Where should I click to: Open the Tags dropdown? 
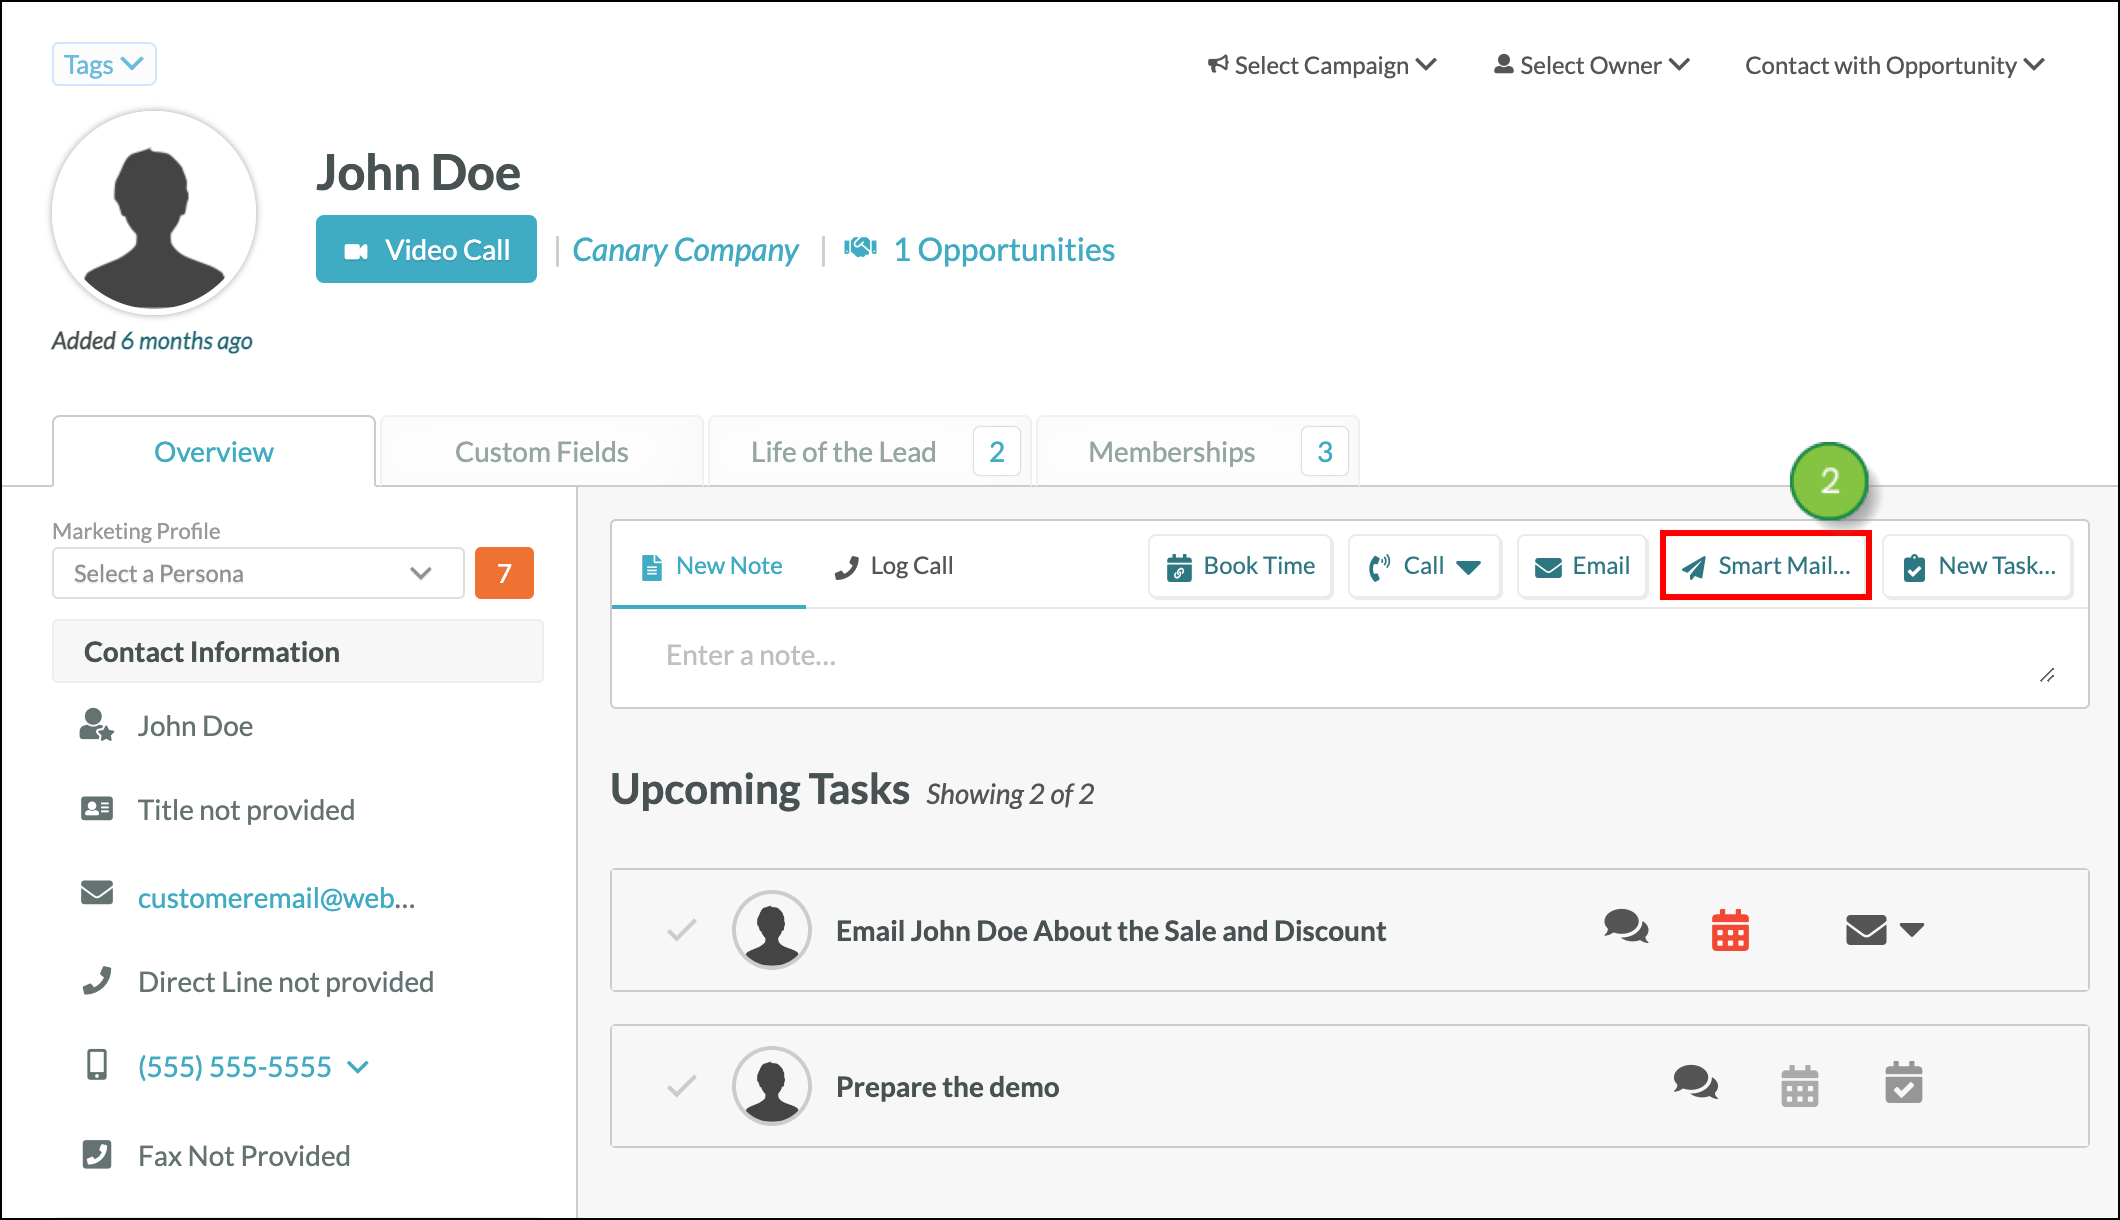pyautogui.click(x=104, y=63)
